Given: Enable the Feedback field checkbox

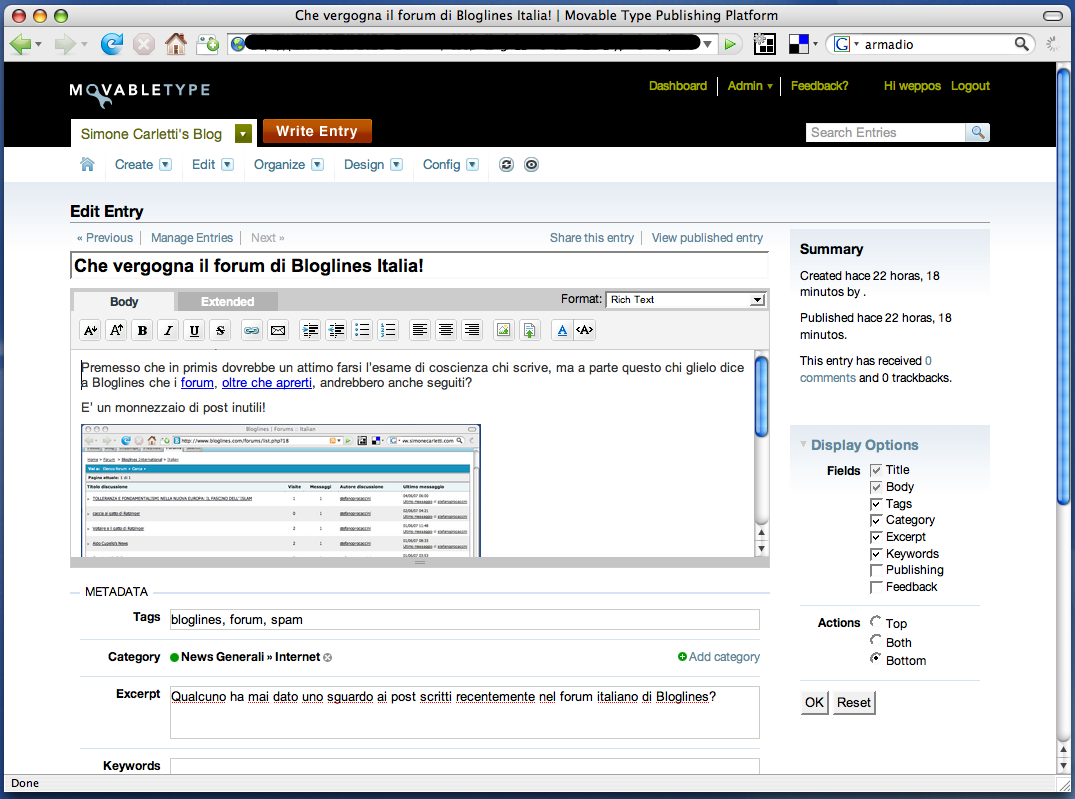Looking at the screenshot, I should [875, 587].
